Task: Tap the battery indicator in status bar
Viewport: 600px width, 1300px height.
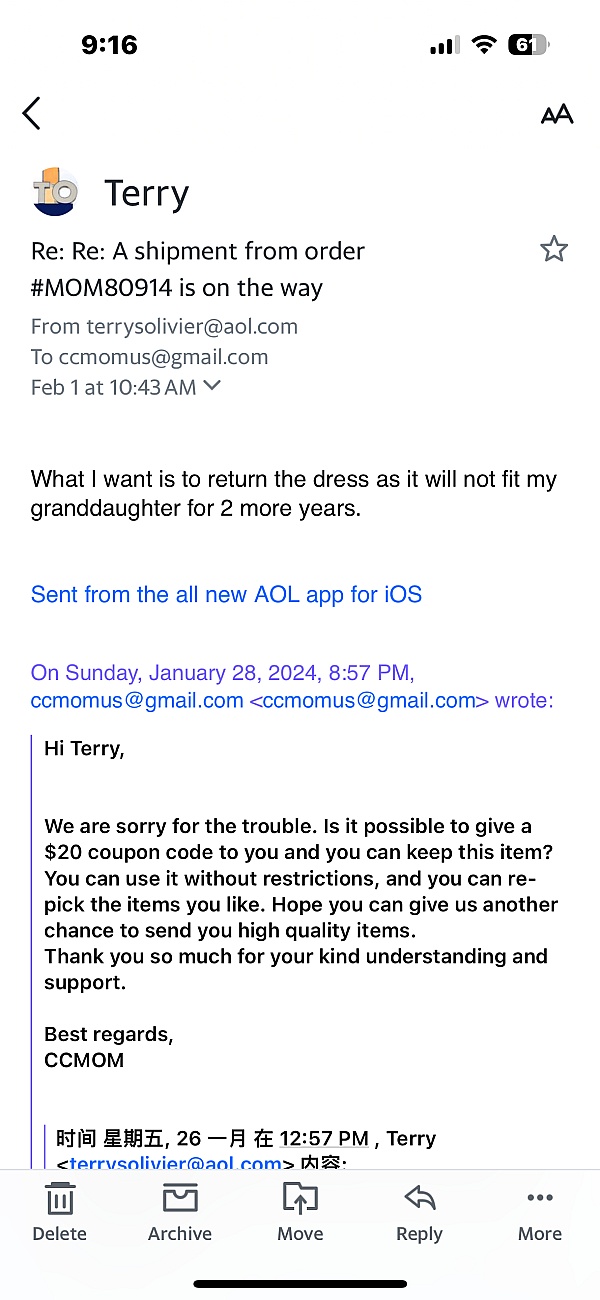Action: pos(529,45)
